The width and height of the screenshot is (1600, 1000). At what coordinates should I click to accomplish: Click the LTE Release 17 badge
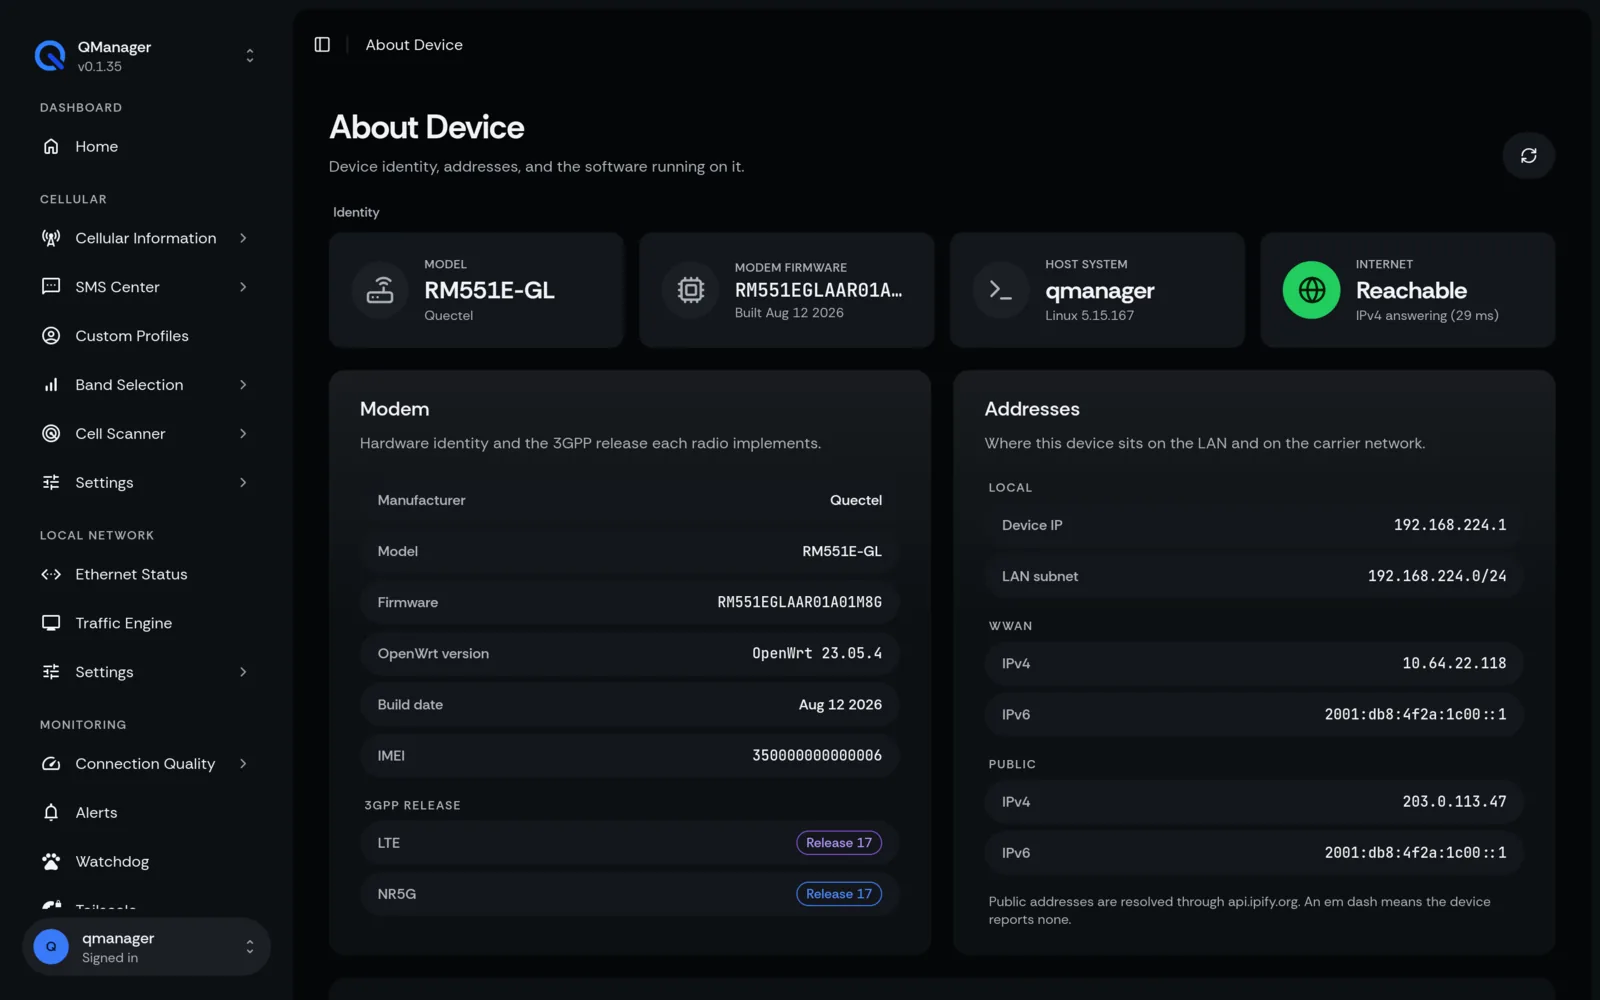pos(839,843)
